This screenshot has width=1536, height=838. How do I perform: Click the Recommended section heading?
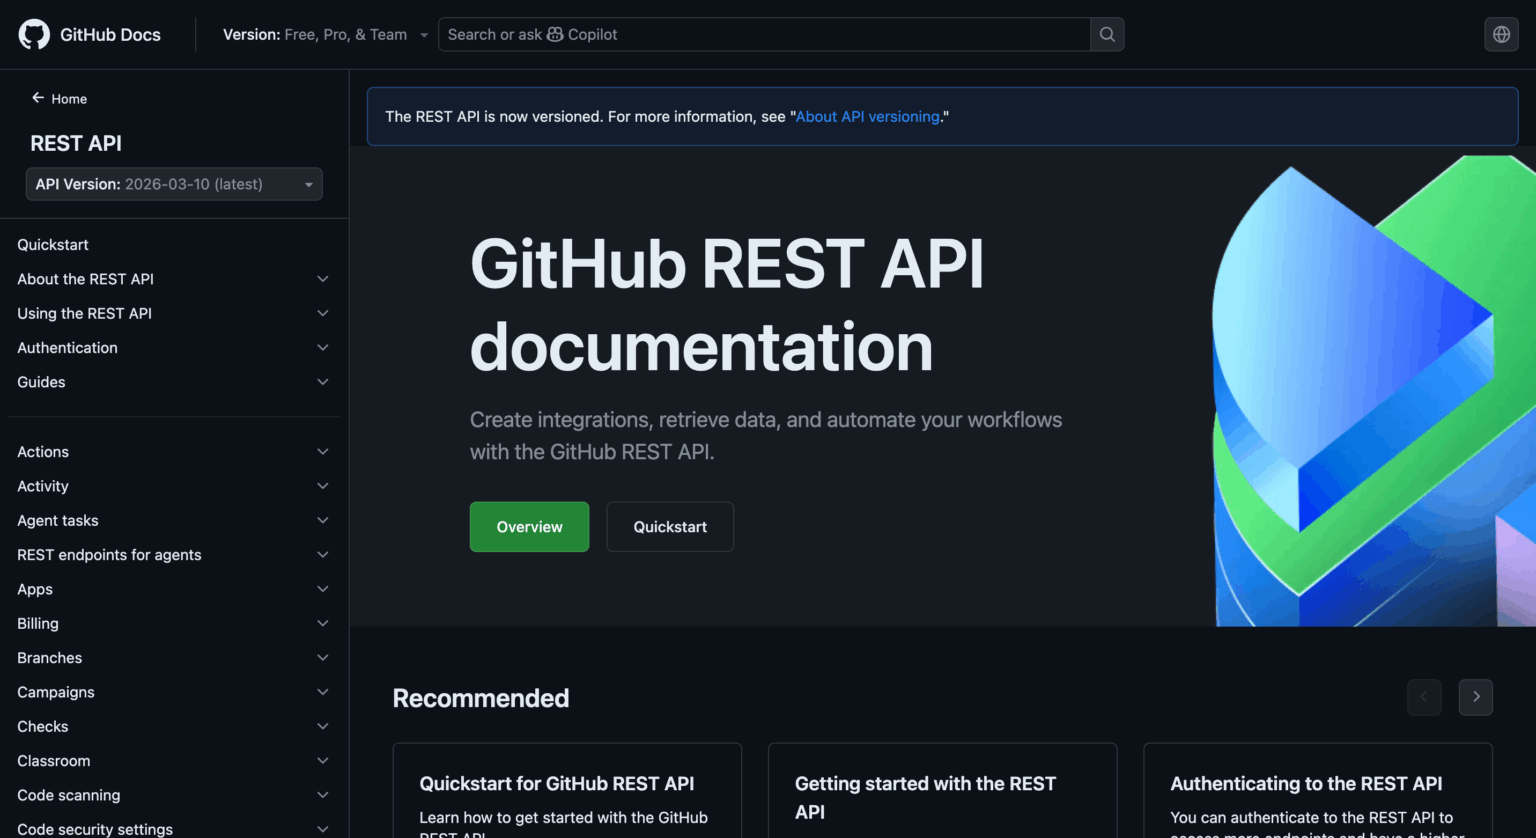[481, 698]
